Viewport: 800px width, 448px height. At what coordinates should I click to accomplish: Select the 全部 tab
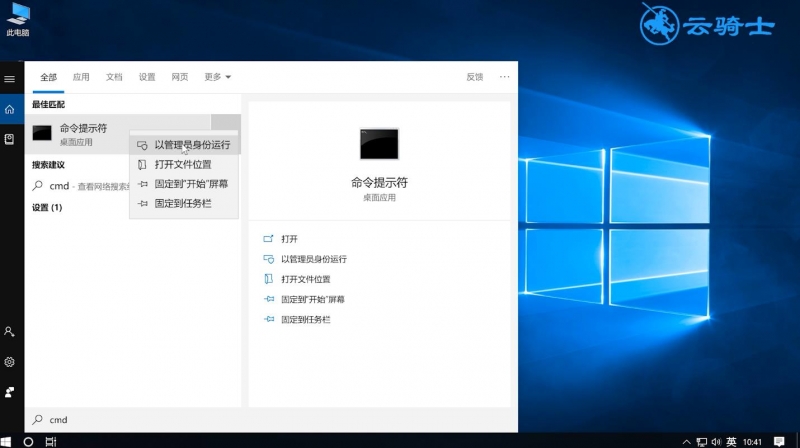[48, 77]
